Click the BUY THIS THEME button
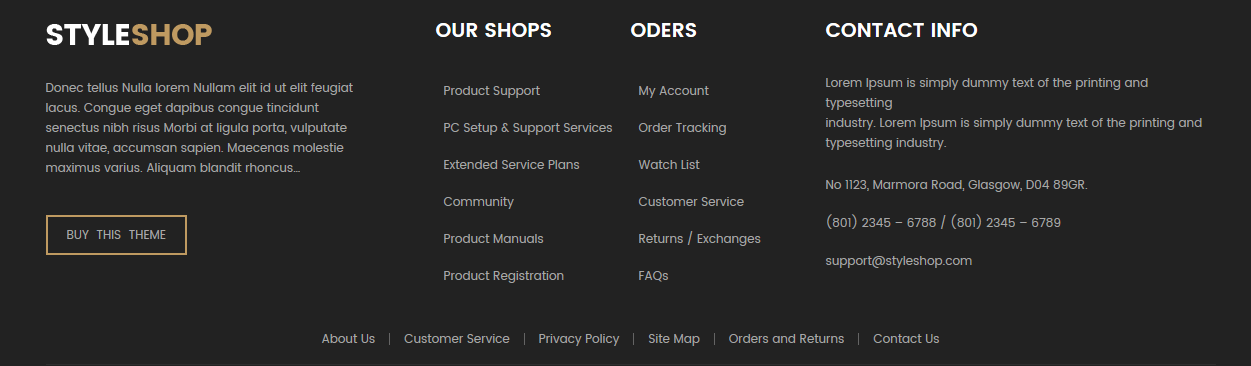The width and height of the screenshot is (1251, 366). [116, 235]
